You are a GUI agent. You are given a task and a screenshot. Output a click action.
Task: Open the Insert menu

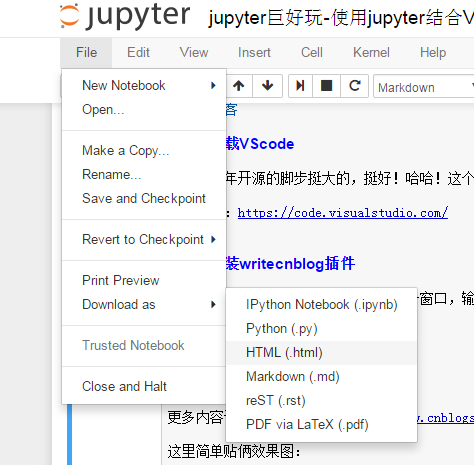[x=254, y=53]
